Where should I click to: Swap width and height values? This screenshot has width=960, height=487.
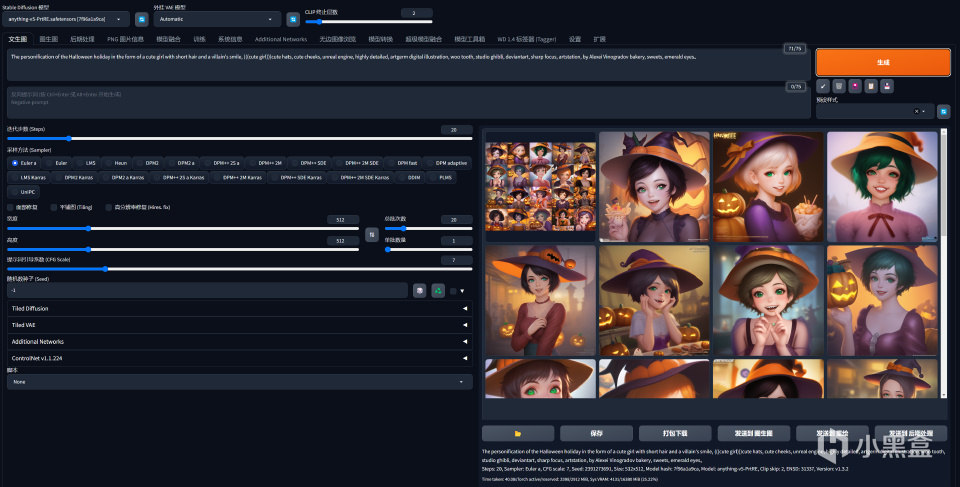(x=372, y=235)
